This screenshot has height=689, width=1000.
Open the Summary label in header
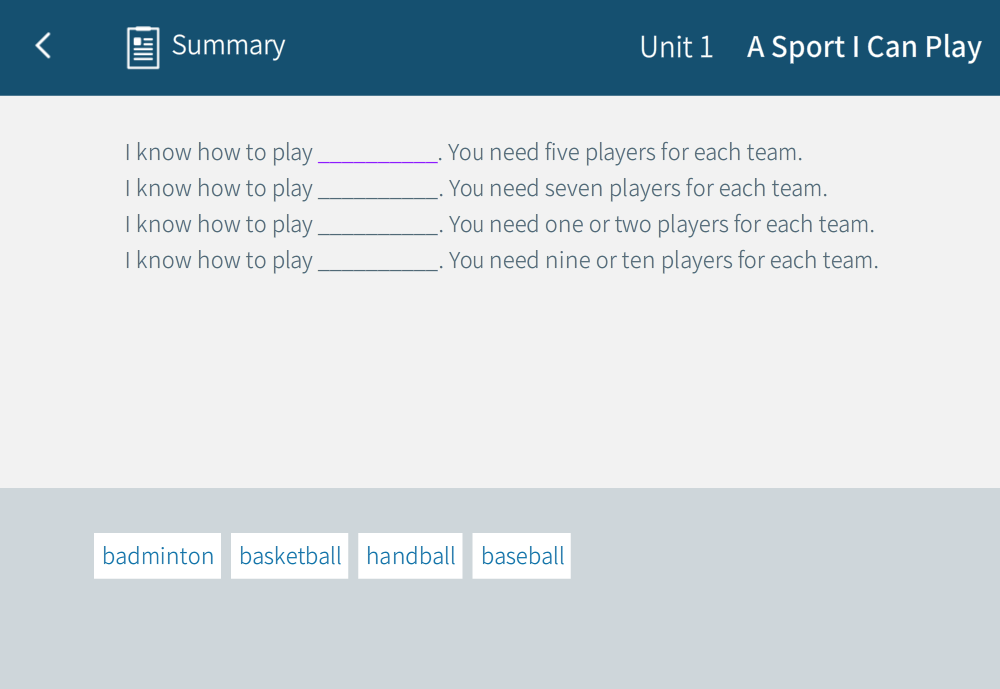click(228, 46)
